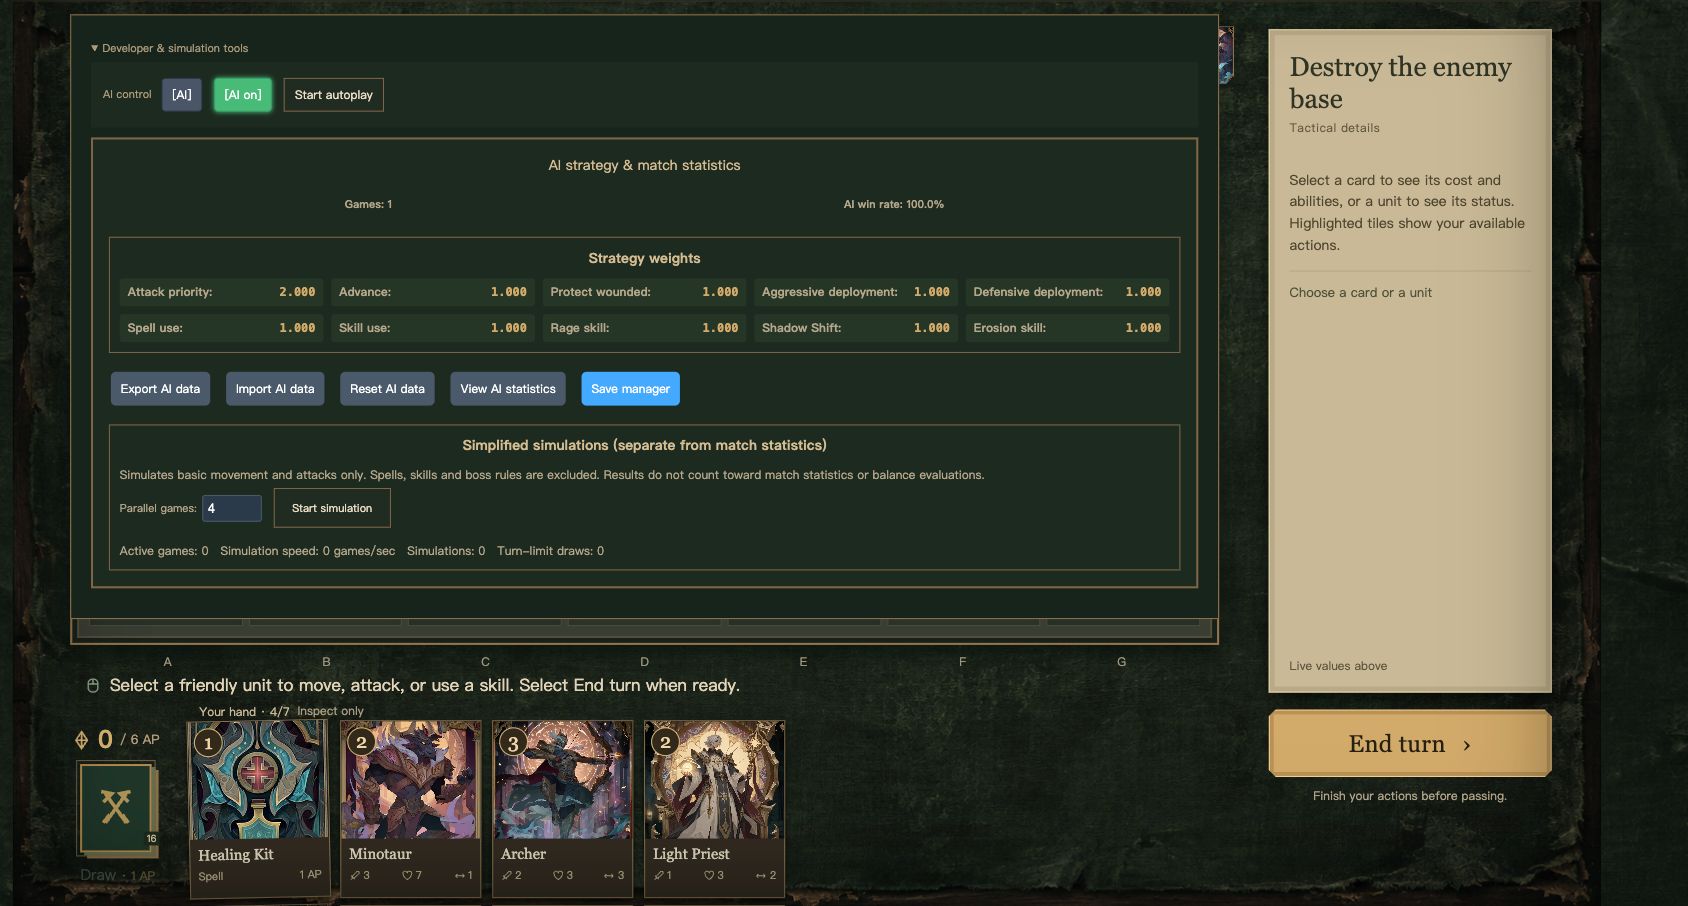Image resolution: width=1688 pixels, height=906 pixels.
Task: Click the Tactical details label
Action: 1334,128
